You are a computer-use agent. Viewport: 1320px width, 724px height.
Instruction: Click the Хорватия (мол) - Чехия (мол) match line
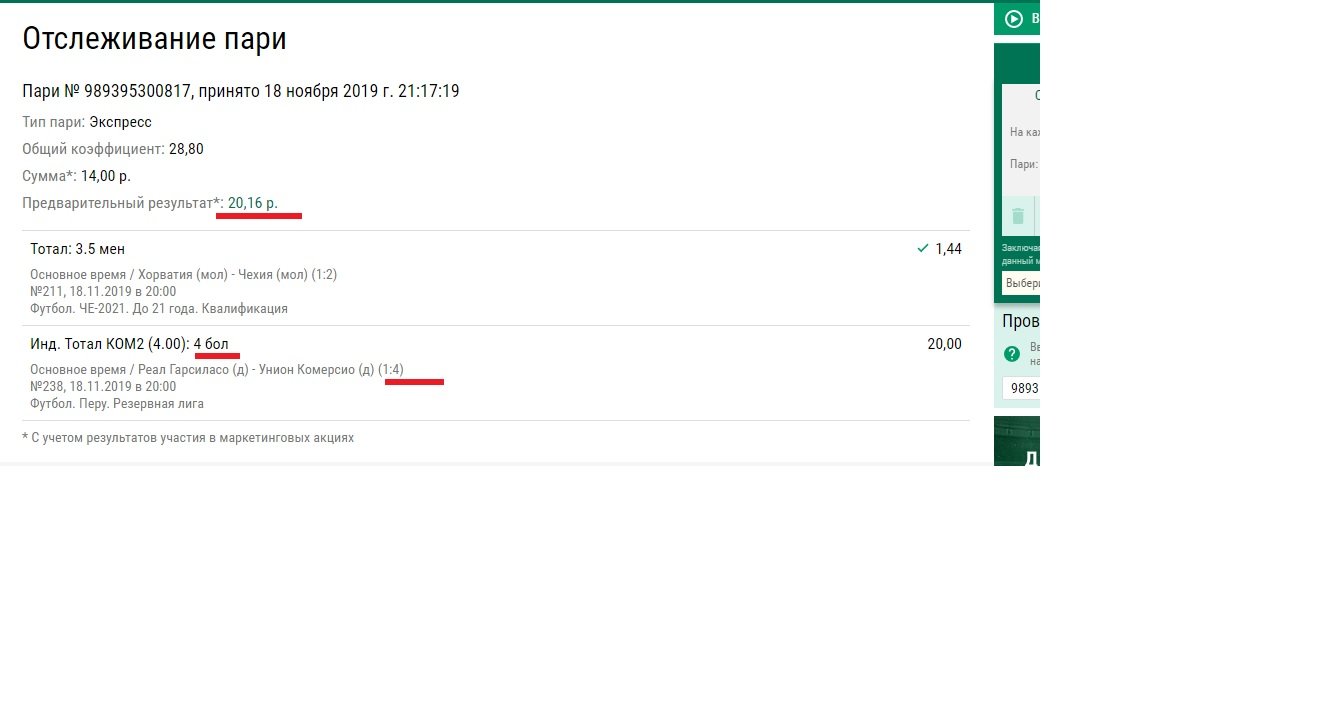pyautogui.click(x=183, y=274)
